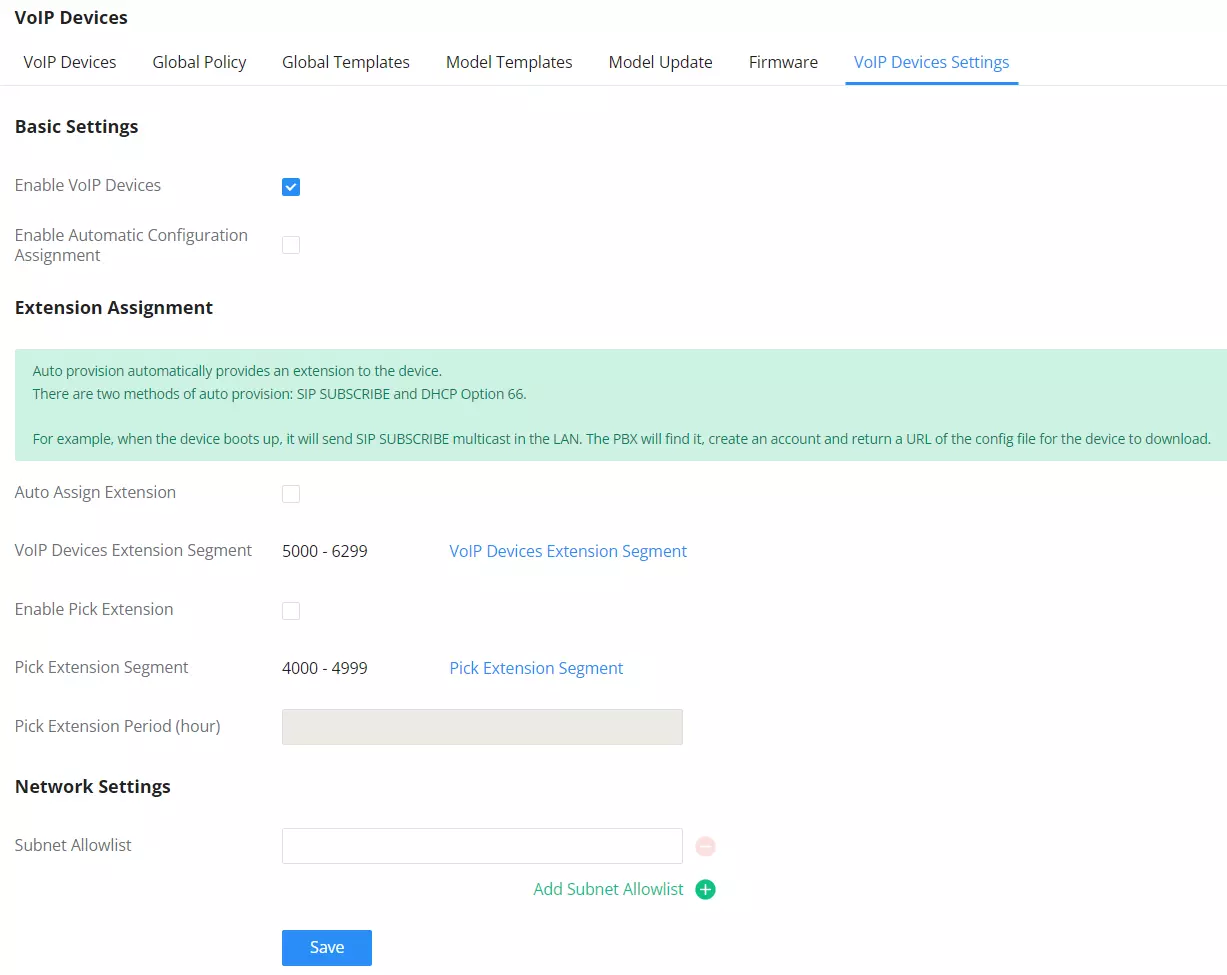Open the VoIP Devices Extension Segment link
The height and width of the screenshot is (975, 1227).
tap(568, 551)
